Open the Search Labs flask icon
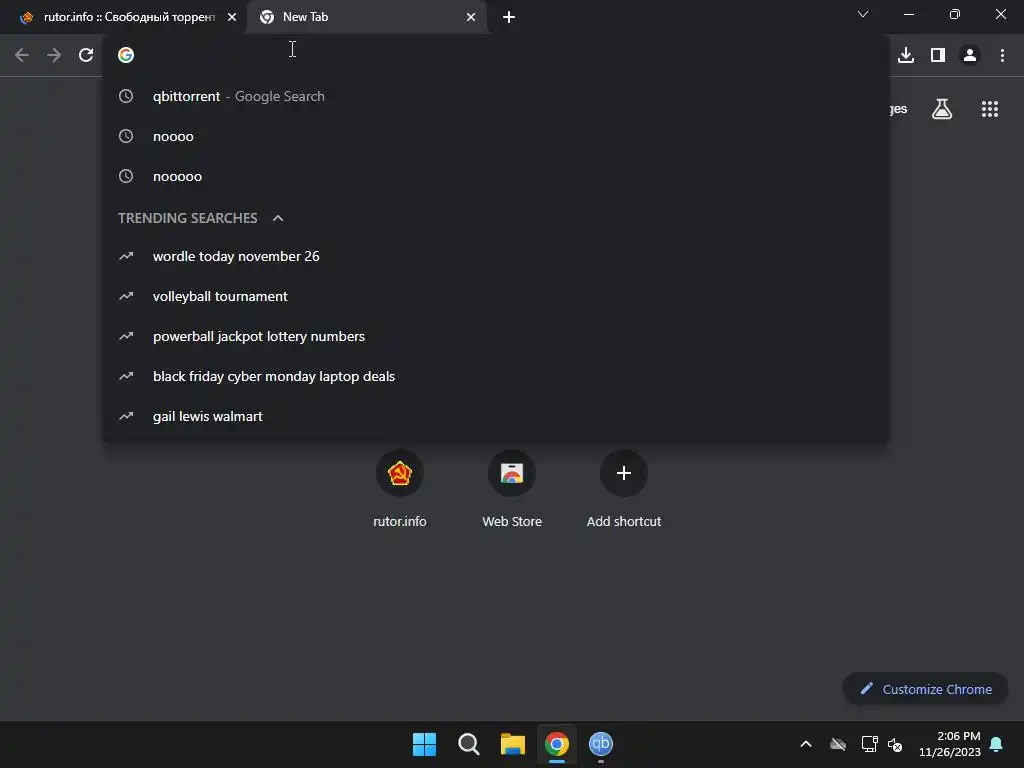Screen dimensions: 1024x768 coord(942,109)
